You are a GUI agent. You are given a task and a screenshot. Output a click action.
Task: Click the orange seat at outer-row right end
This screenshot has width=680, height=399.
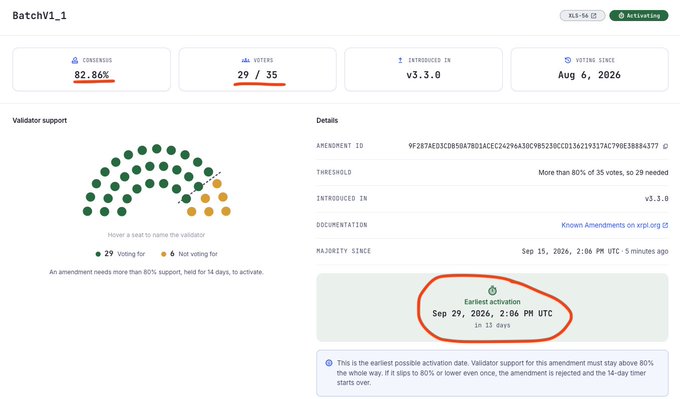point(226,211)
